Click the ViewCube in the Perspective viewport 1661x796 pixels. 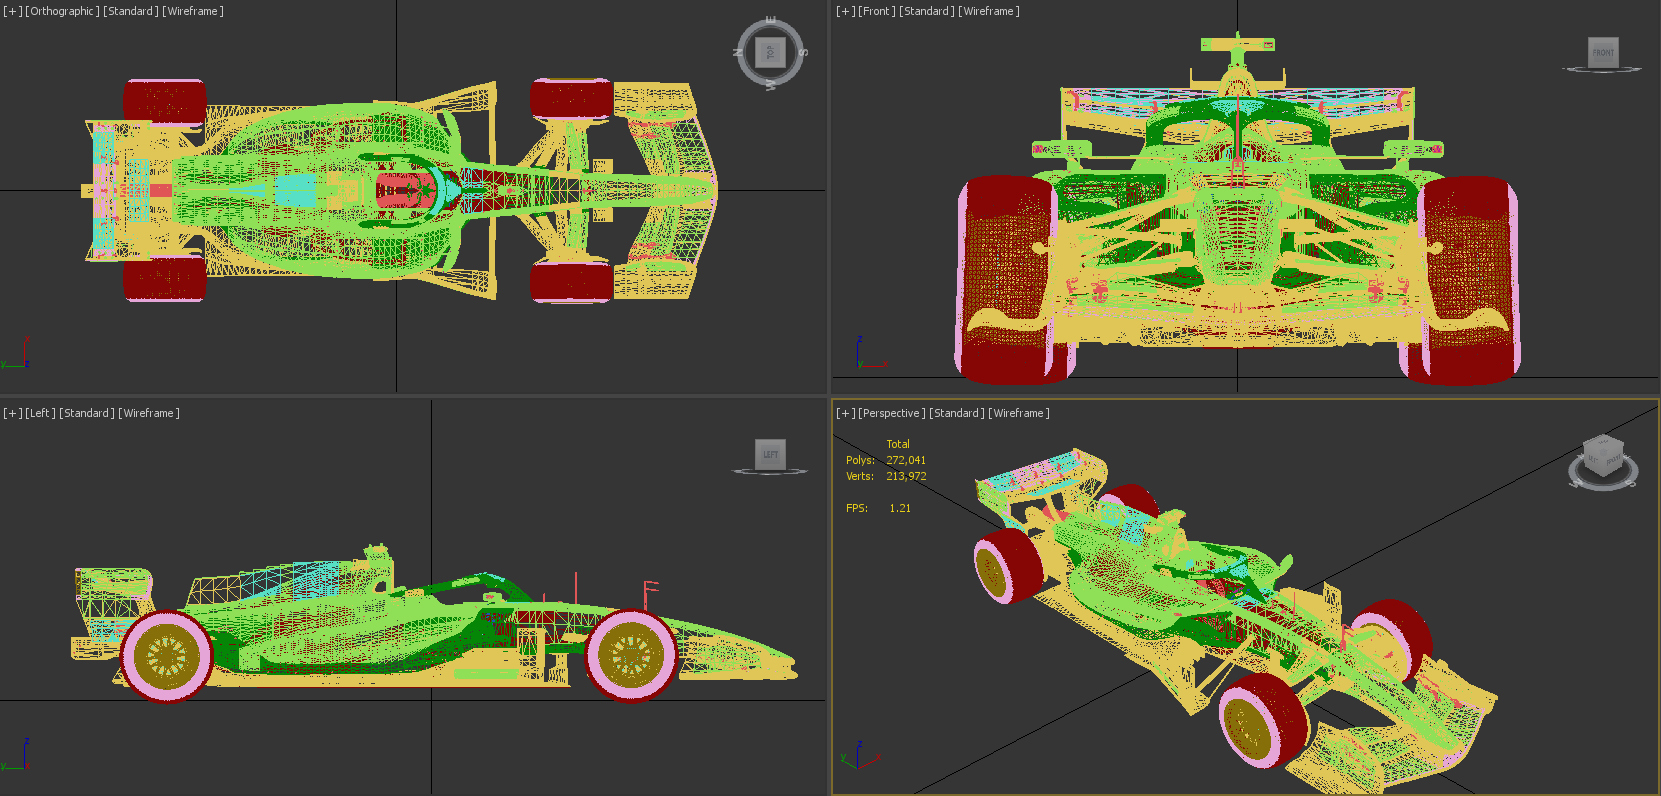tap(1602, 456)
